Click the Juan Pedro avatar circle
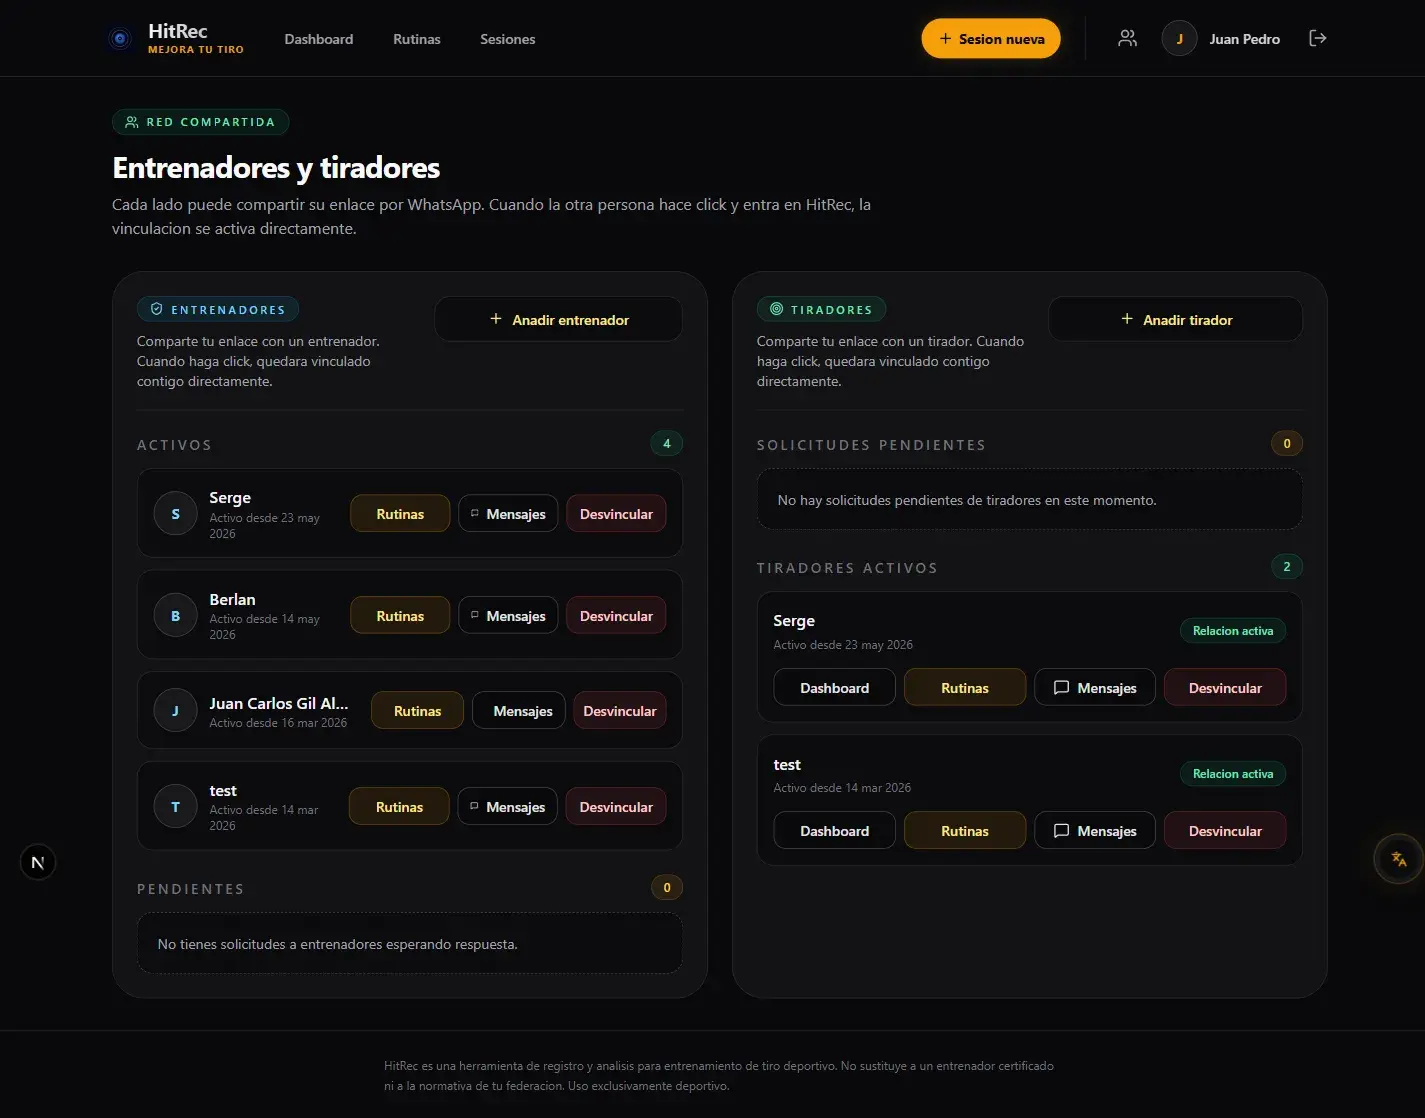1425x1118 pixels. pos(1179,39)
